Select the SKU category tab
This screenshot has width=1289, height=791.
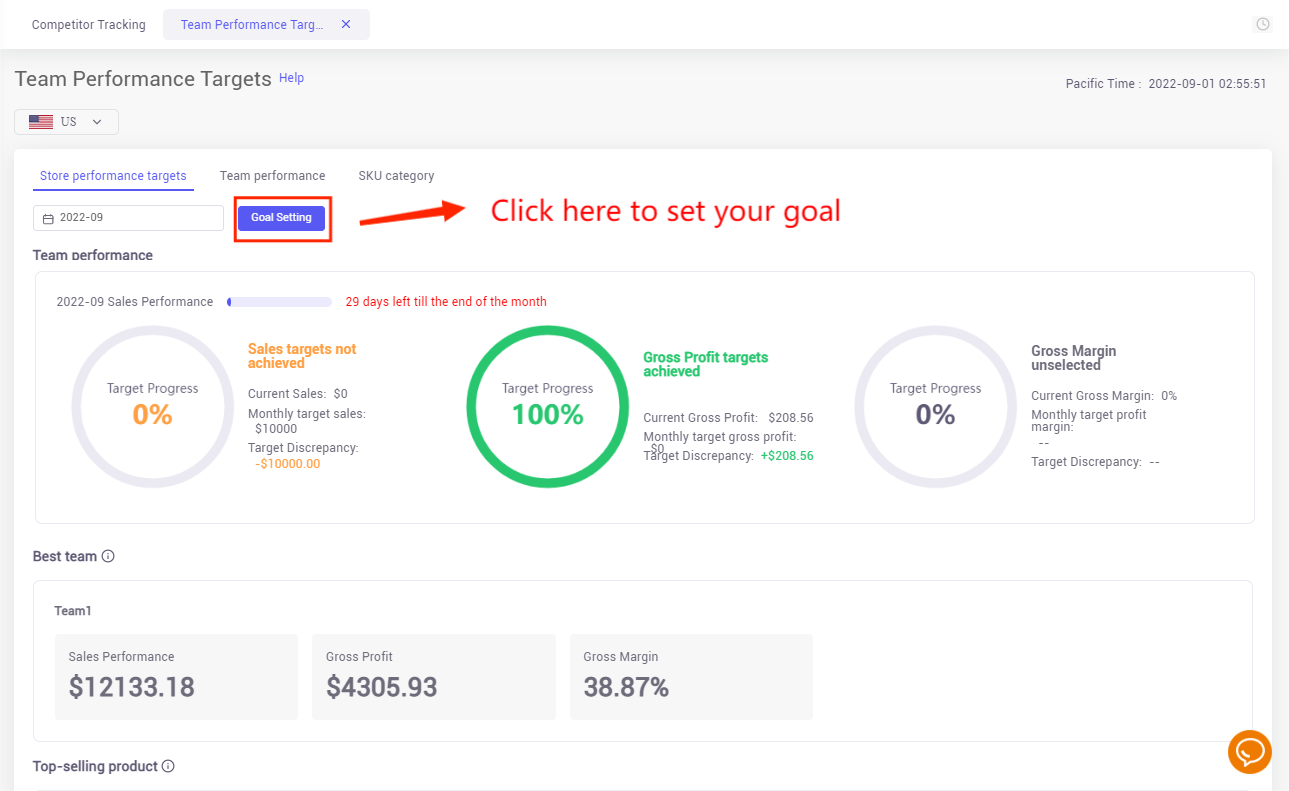click(x=396, y=176)
